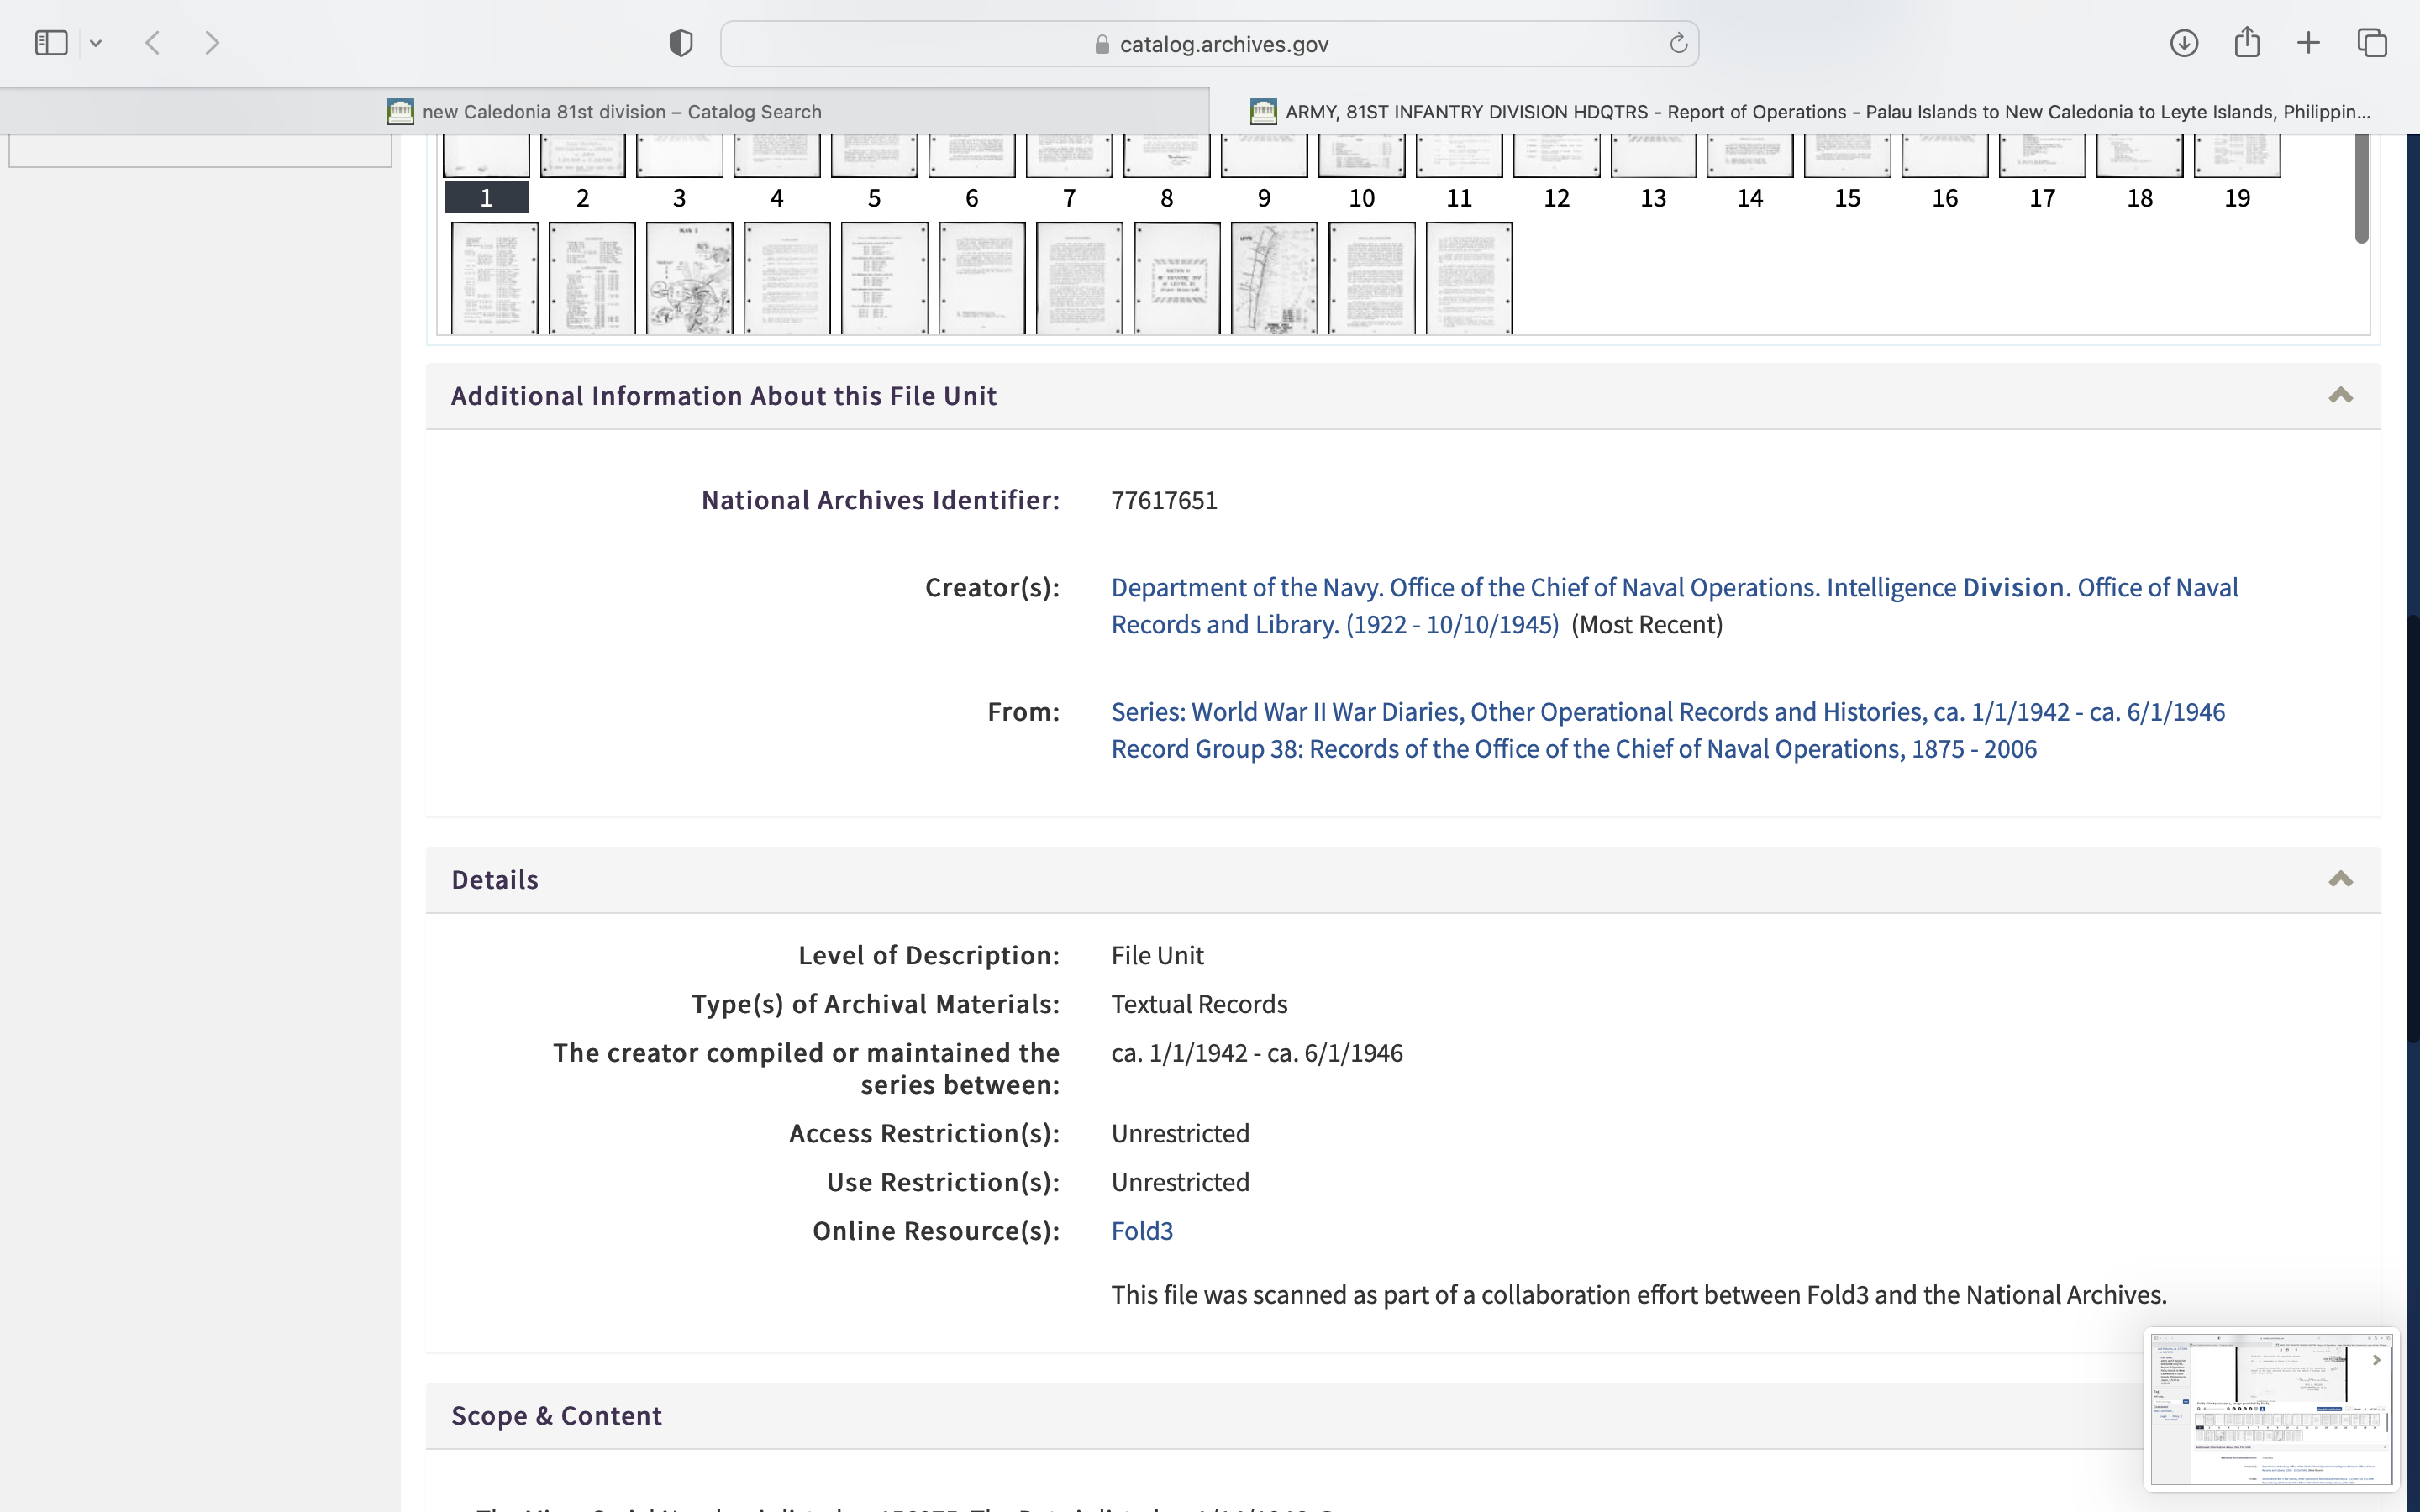
Task: Collapse Additional Information About this File Unit
Action: tap(2340, 396)
